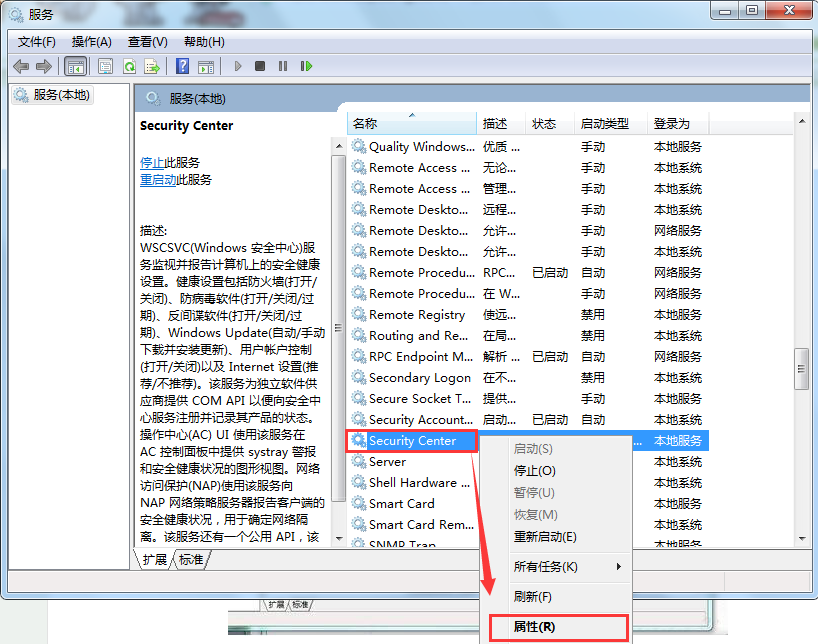Switch to the 标准 tab
The width and height of the screenshot is (818, 644).
tap(191, 560)
